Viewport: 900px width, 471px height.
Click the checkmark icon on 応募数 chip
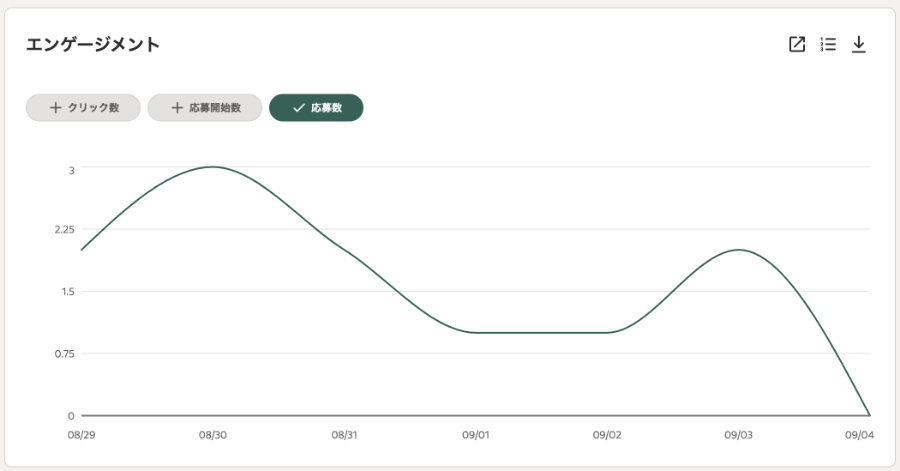(x=298, y=108)
